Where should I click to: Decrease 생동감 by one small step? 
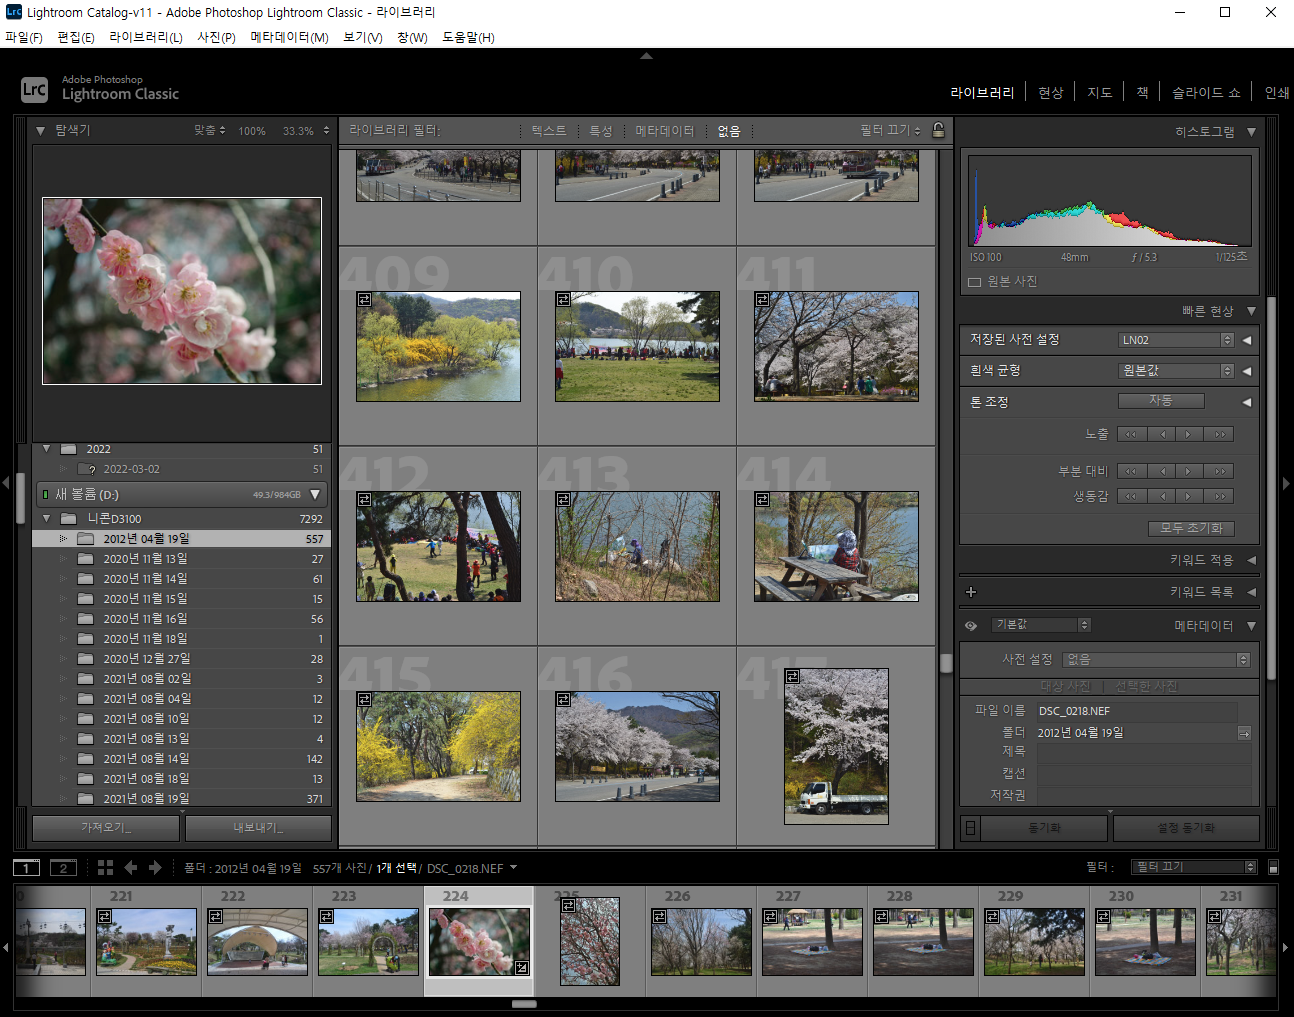click(x=1162, y=496)
